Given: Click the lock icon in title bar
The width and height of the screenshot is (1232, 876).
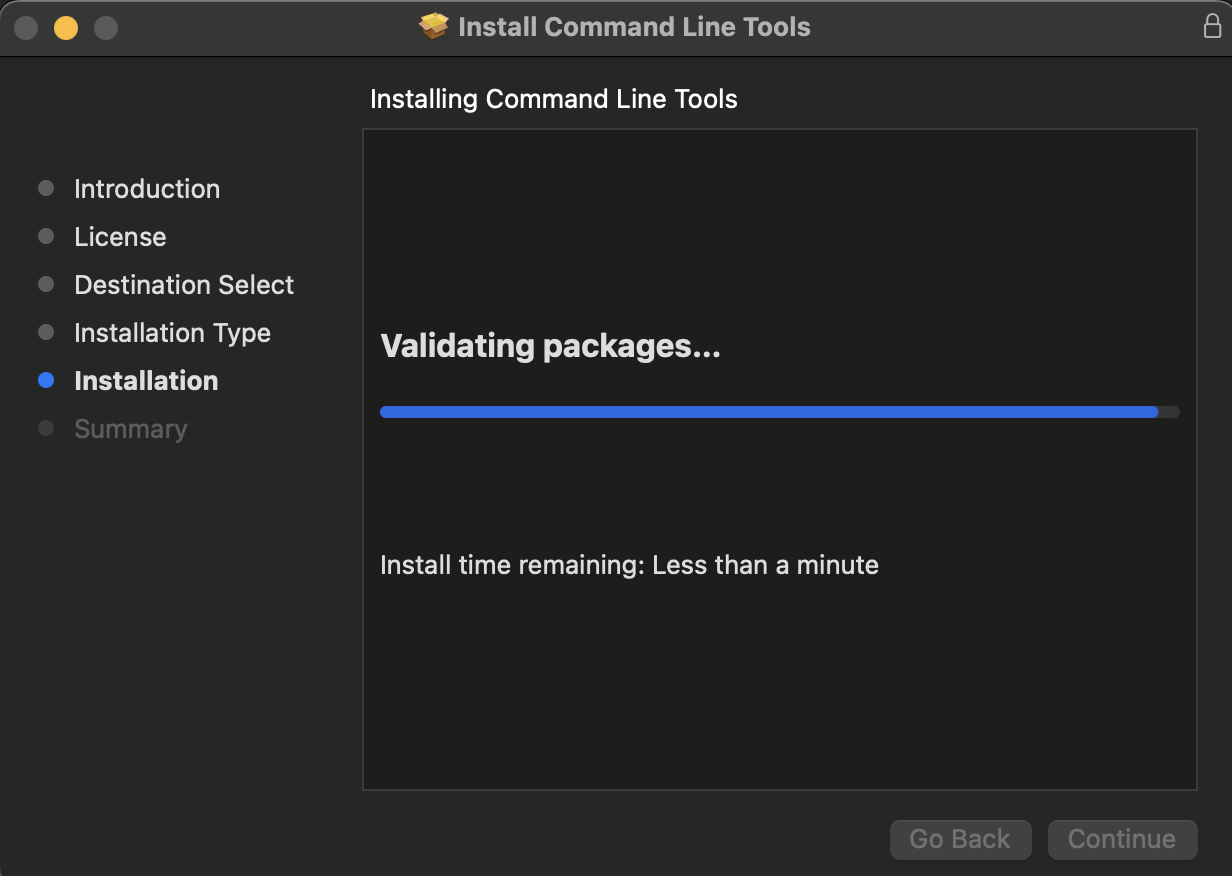Looking at the screenshot, I should [1212, 26].
